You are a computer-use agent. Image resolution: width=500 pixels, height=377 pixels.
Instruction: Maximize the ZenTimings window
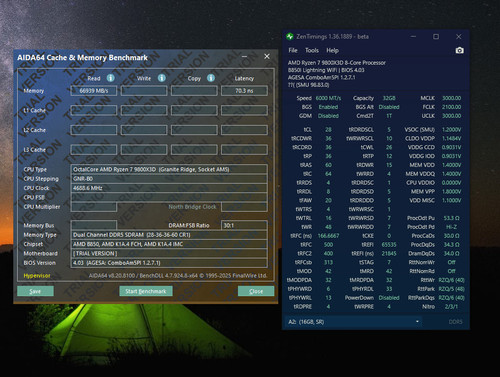tap(436, 37)
